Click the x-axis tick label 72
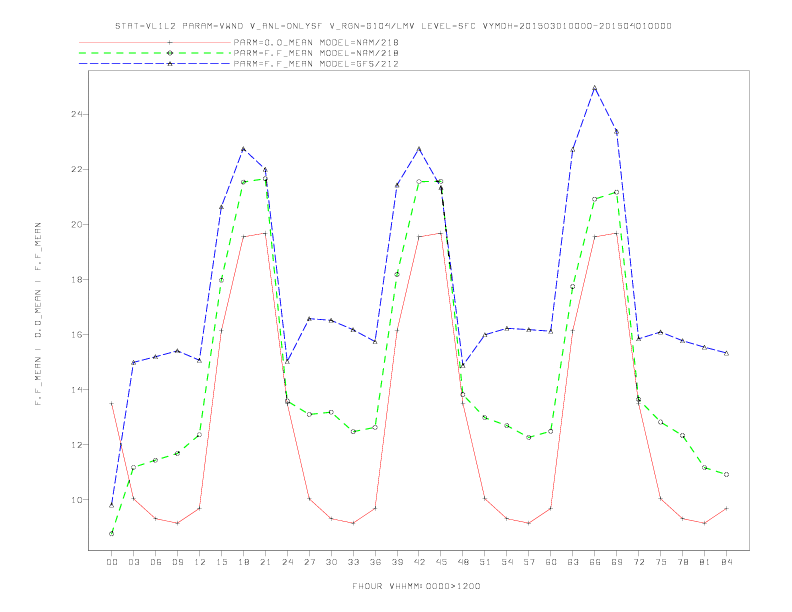This screenshot has width=792, height=612. [638, 562]
